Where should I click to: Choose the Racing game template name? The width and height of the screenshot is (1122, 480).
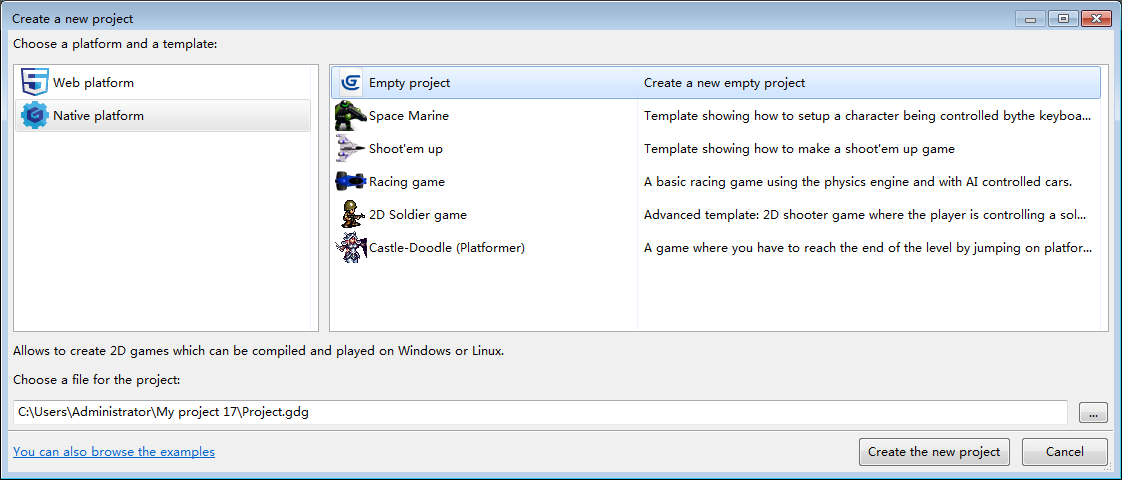(407, 182)
